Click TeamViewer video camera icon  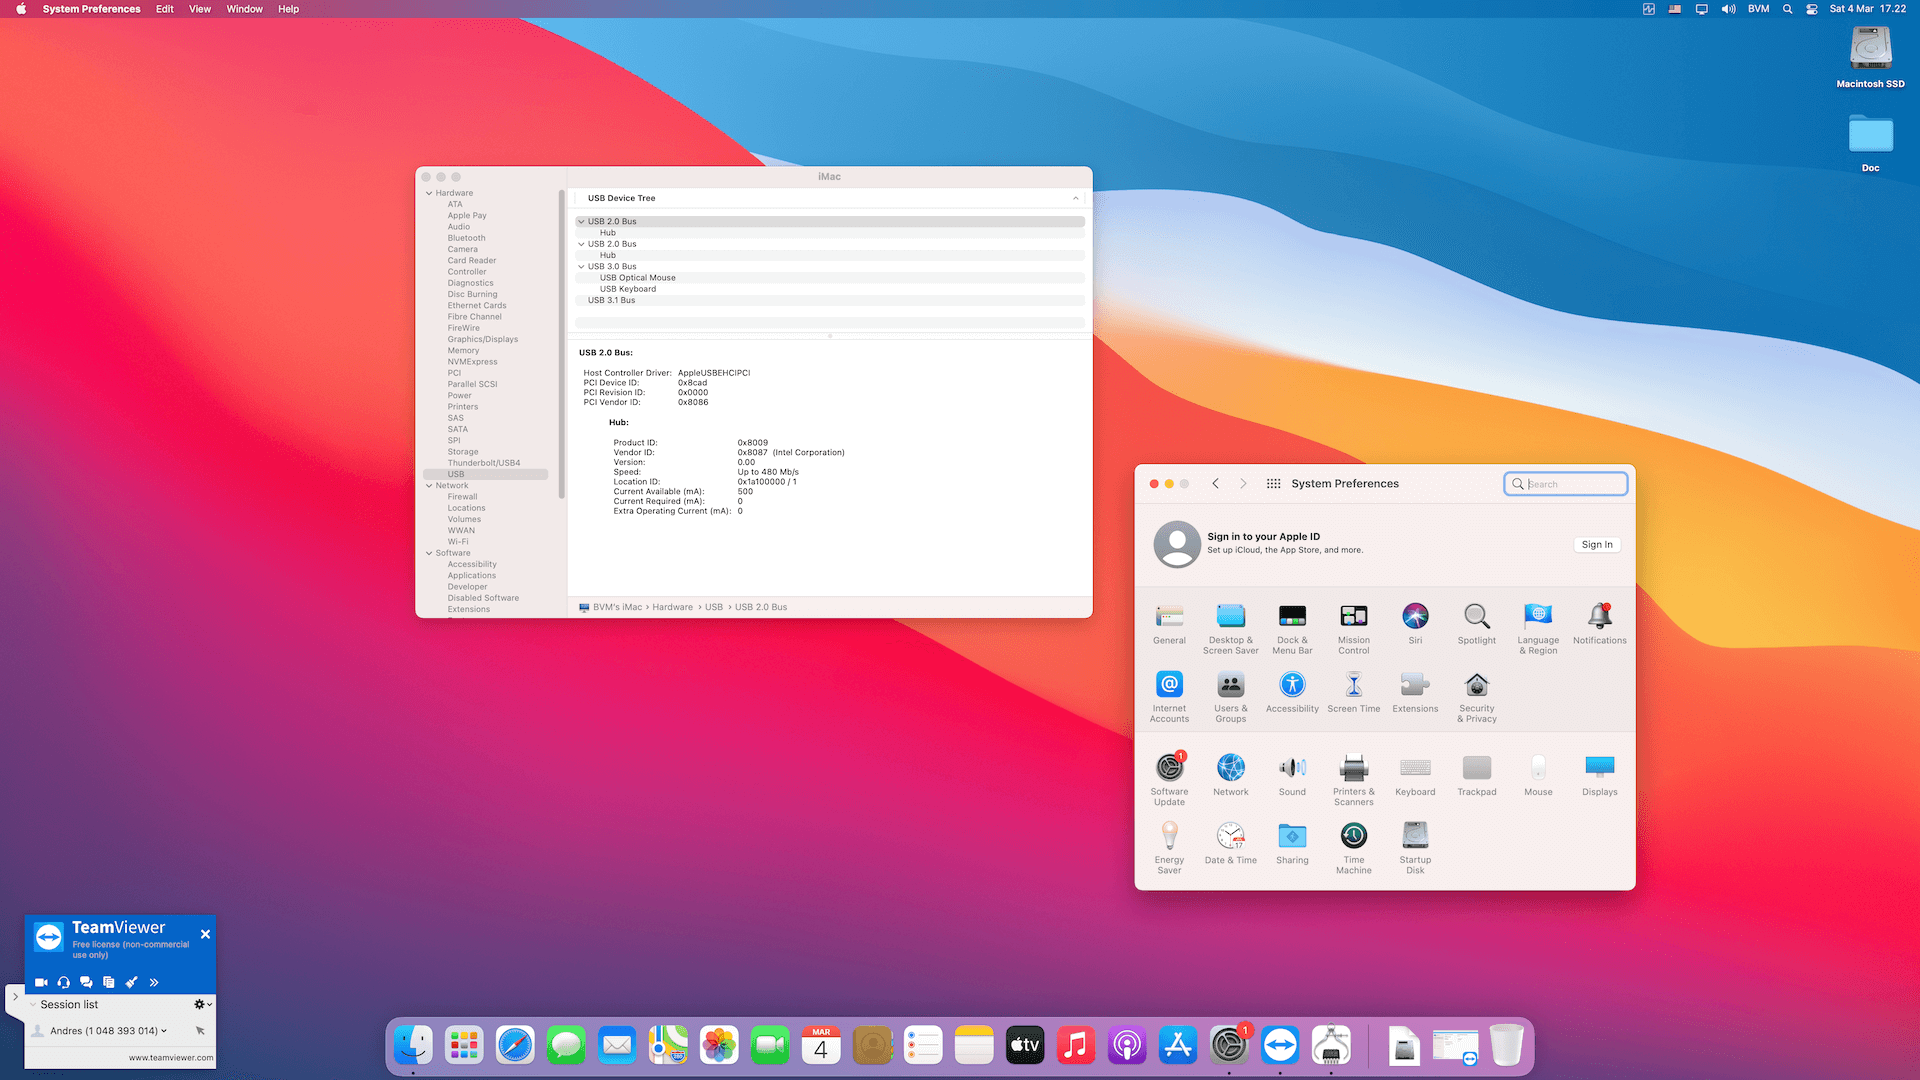(41, 982)
